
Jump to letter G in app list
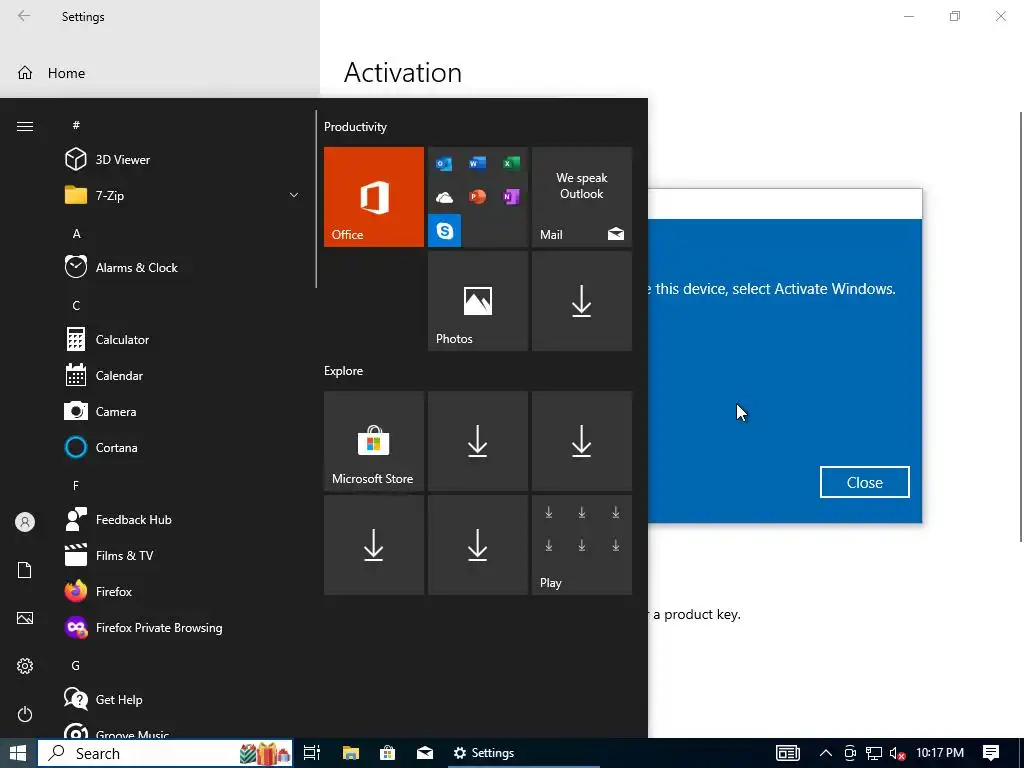[76, 665]
